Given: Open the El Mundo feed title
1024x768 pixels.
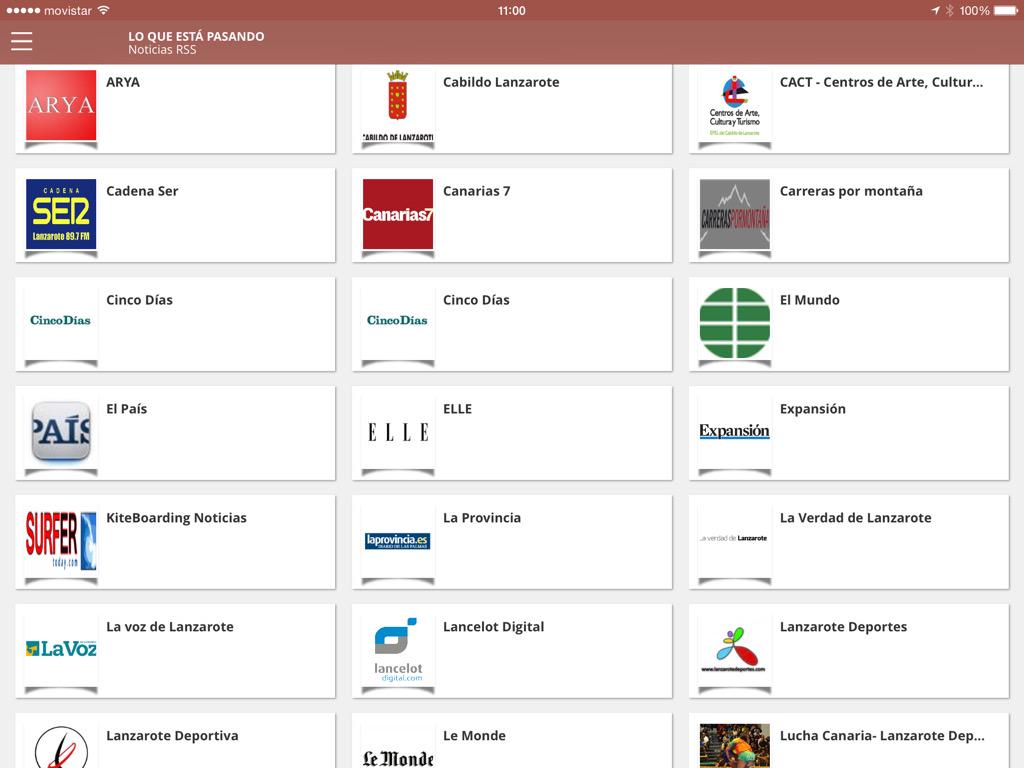Looking at the screenshot, I should pos(810,300).
